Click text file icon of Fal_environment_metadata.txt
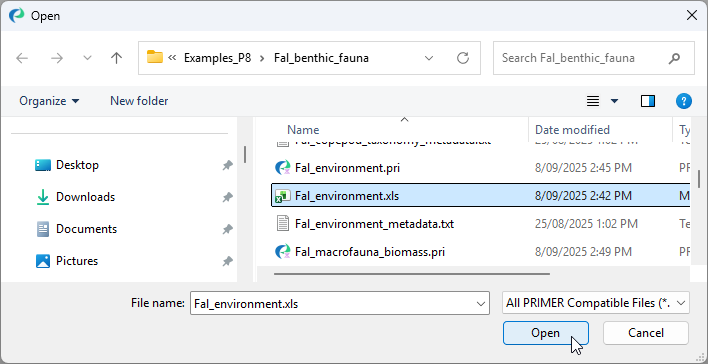This screenshot has height=364, width=708. (283, 224)
